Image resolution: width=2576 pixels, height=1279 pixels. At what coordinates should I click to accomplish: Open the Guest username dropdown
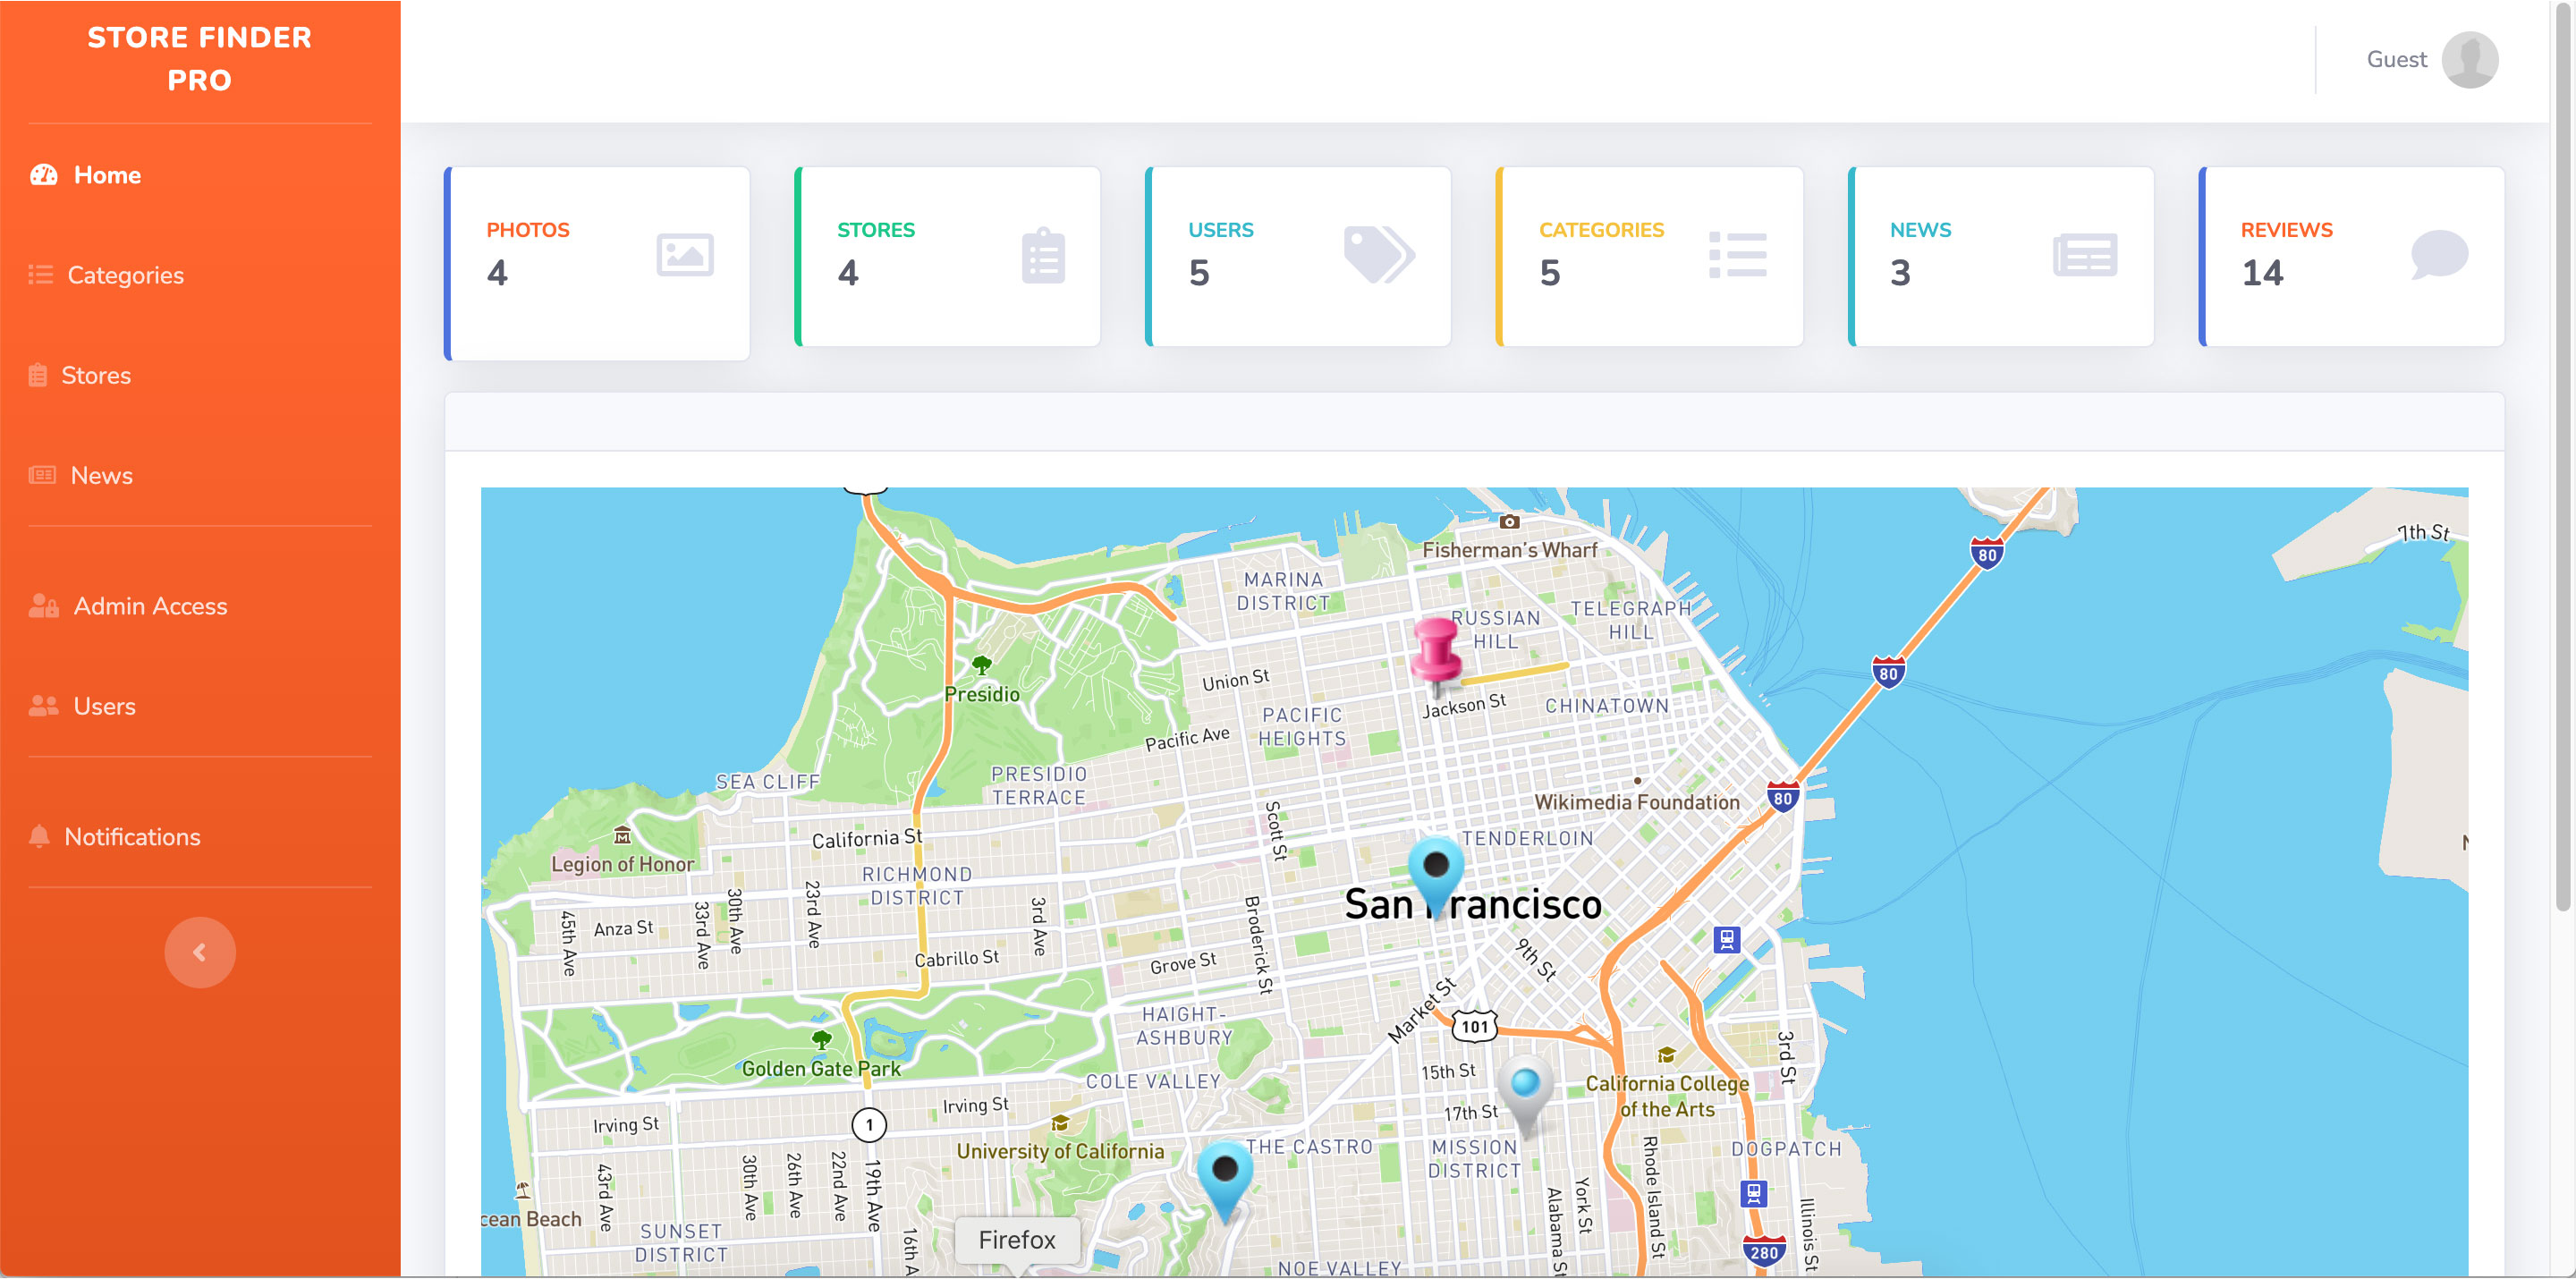tap(2396, 60)
